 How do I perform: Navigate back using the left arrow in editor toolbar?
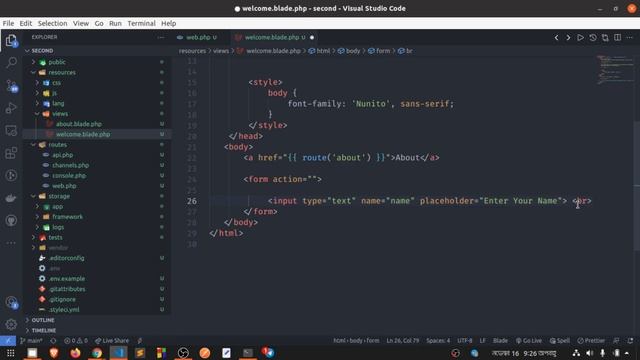coord(556,38)
